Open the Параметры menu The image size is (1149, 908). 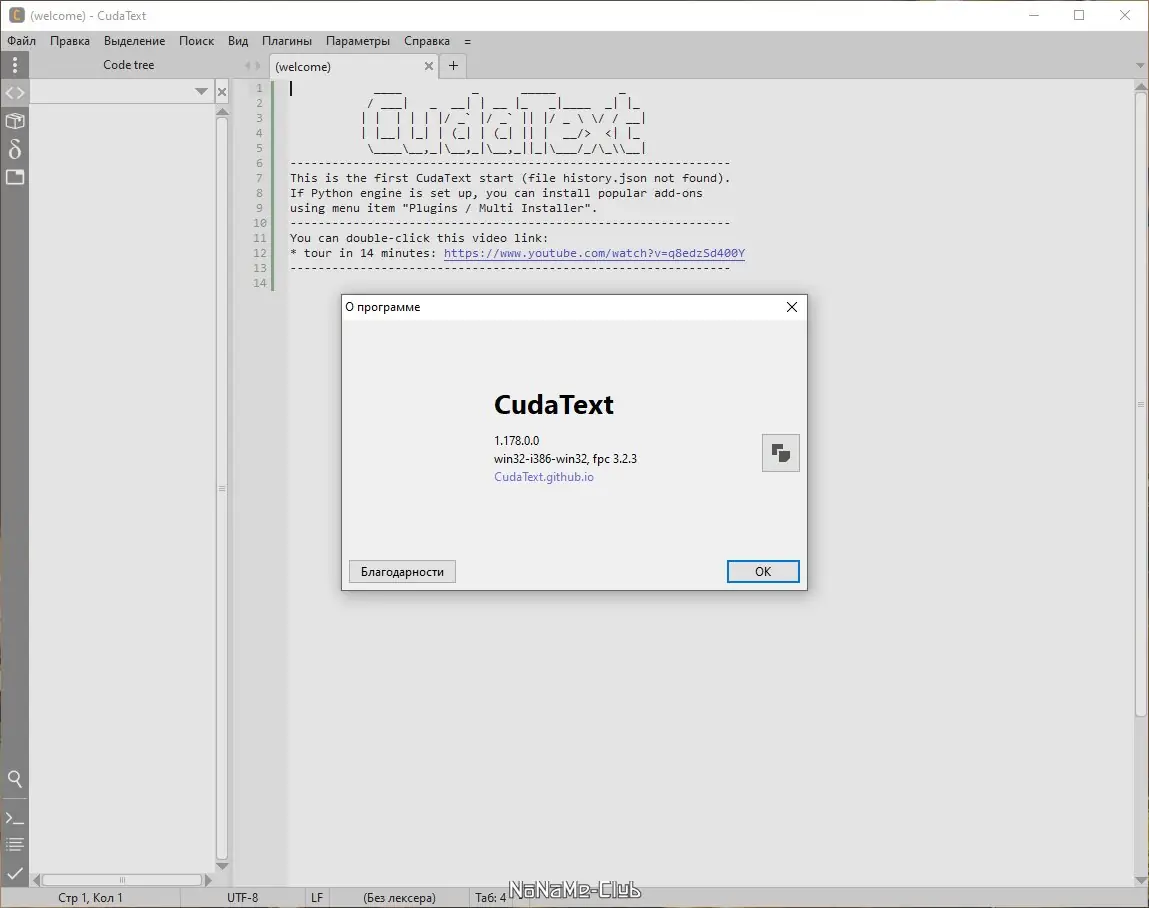358,41
